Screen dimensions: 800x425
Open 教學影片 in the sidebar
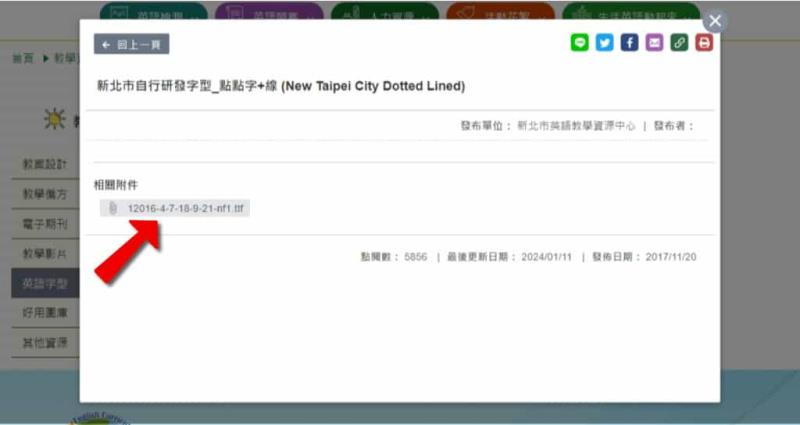(x=45, y=254)
